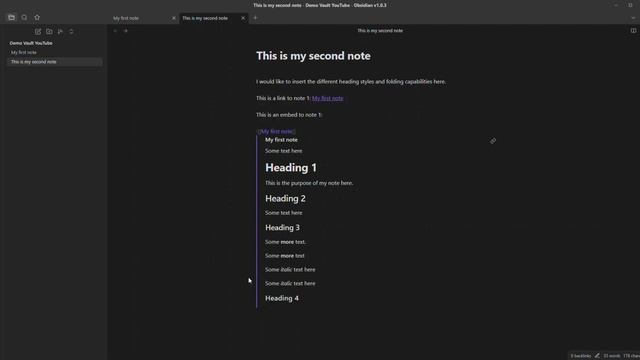Viewport: 640px width, 360px height.
Task: Click the 'Demo Vault YouTube' vault name
Action: pyautogui.click(x=31, y=43)
